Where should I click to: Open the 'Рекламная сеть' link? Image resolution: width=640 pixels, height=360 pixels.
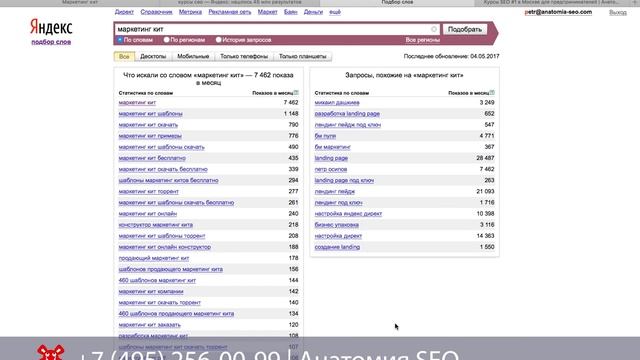tap(230, 12)
